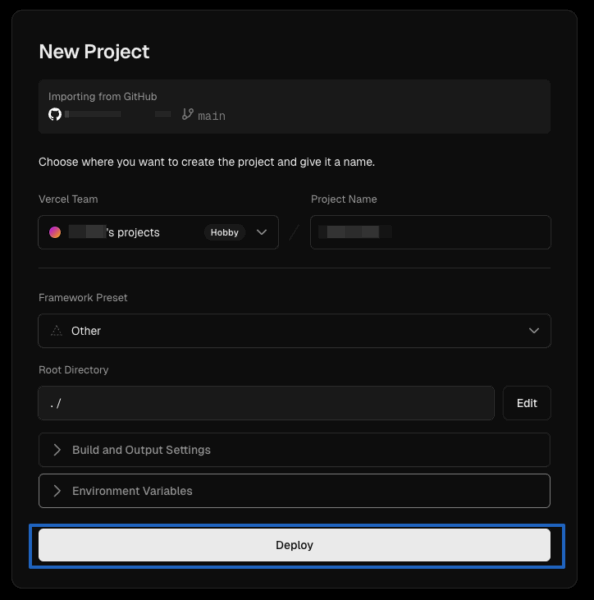The height and width of the screenshot is (600, 594).
Task: Click the chevron beside Build and Output Settings
Action: (57, 450)
